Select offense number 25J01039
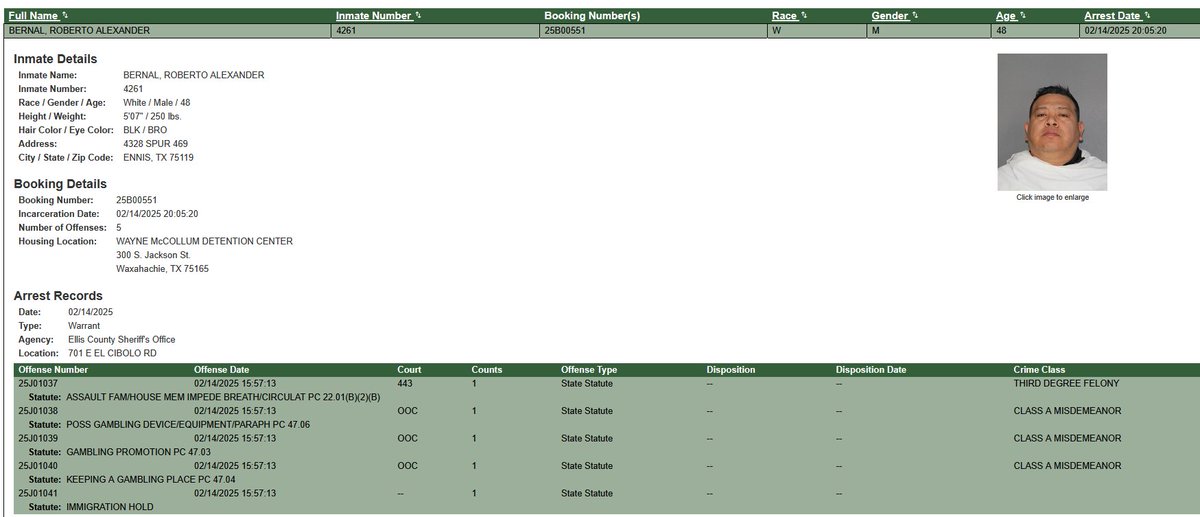Screen dimensions: 1200x517 click(38, 439)
